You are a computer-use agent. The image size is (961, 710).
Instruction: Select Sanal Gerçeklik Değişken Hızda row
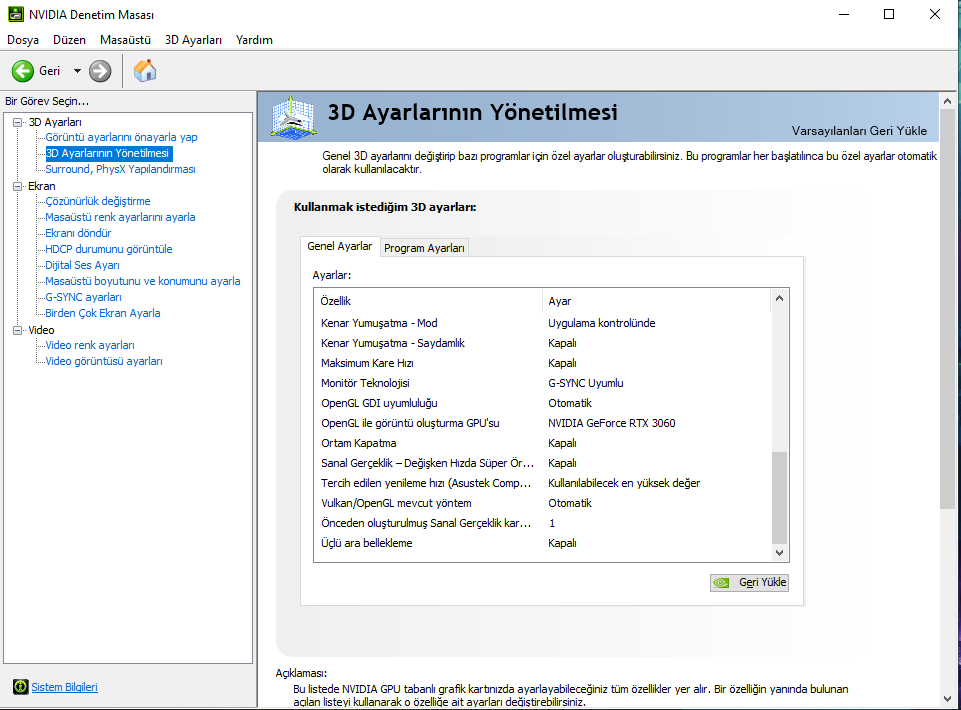click(x=542, y=463)
